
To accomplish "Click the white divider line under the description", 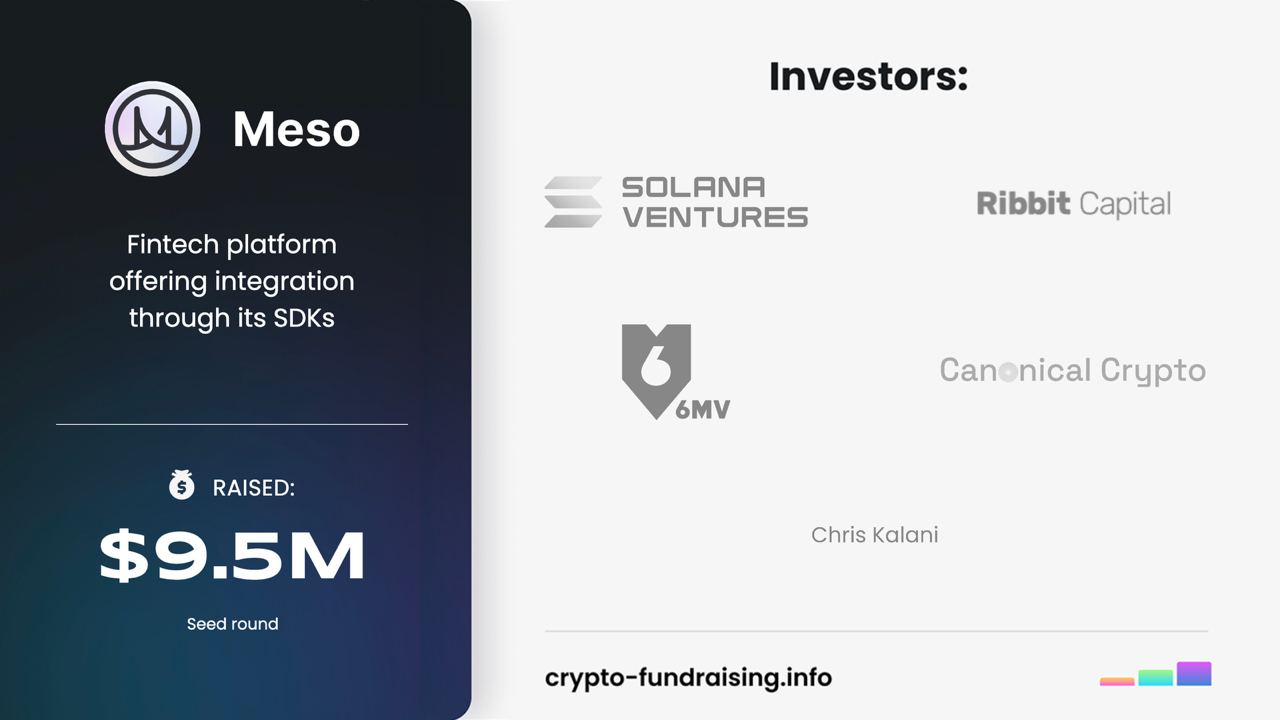I will (x=232, y=424).
